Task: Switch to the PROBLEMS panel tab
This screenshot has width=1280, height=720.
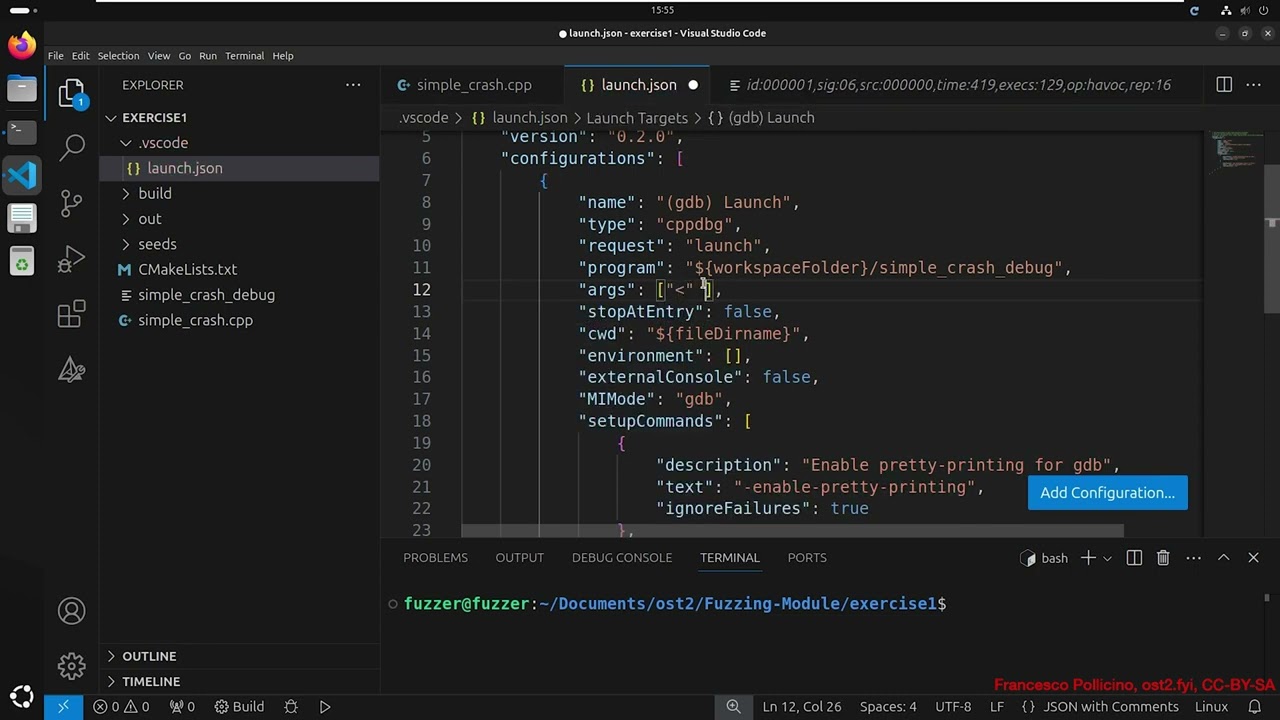Action: click(x=435, y=558)
